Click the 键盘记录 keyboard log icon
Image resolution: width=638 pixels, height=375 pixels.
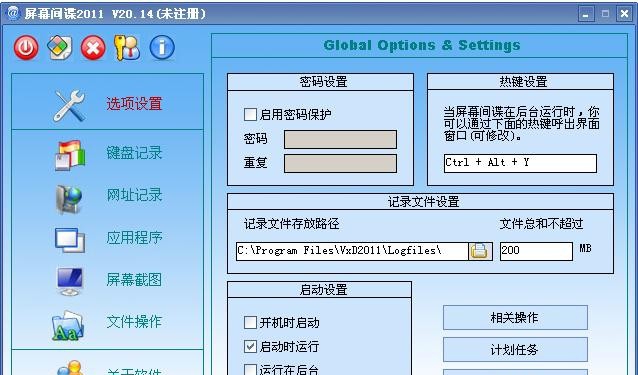(x=70, y=155)
